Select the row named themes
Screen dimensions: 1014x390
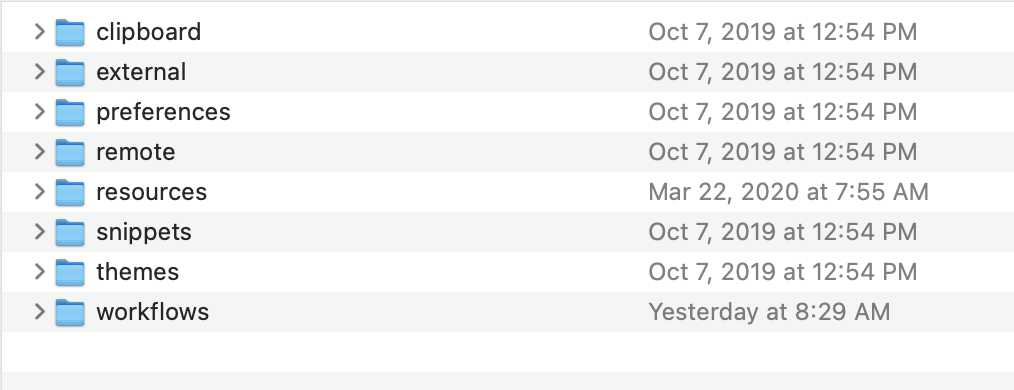[507, 272]
